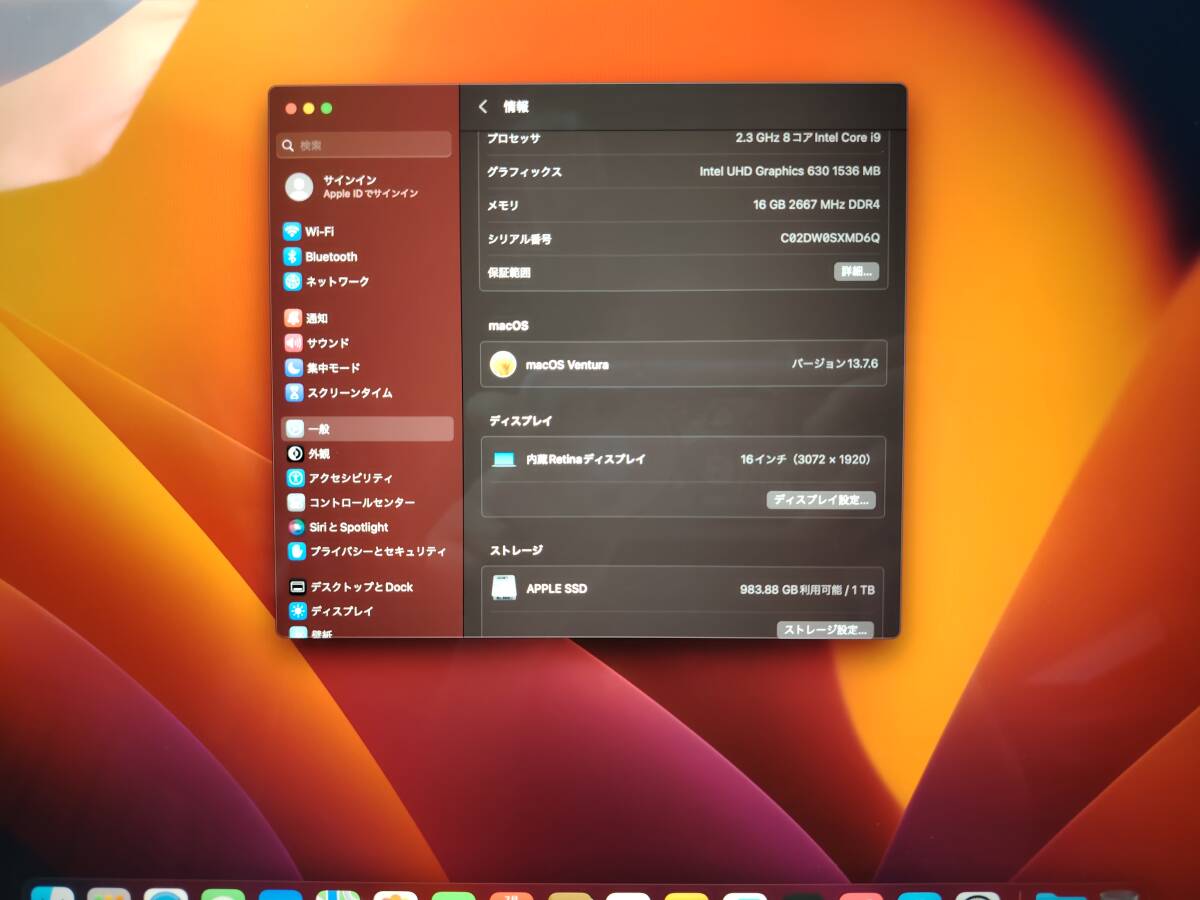Click the green zoom window button
The image size is (1200, 900).
[326, 109]
